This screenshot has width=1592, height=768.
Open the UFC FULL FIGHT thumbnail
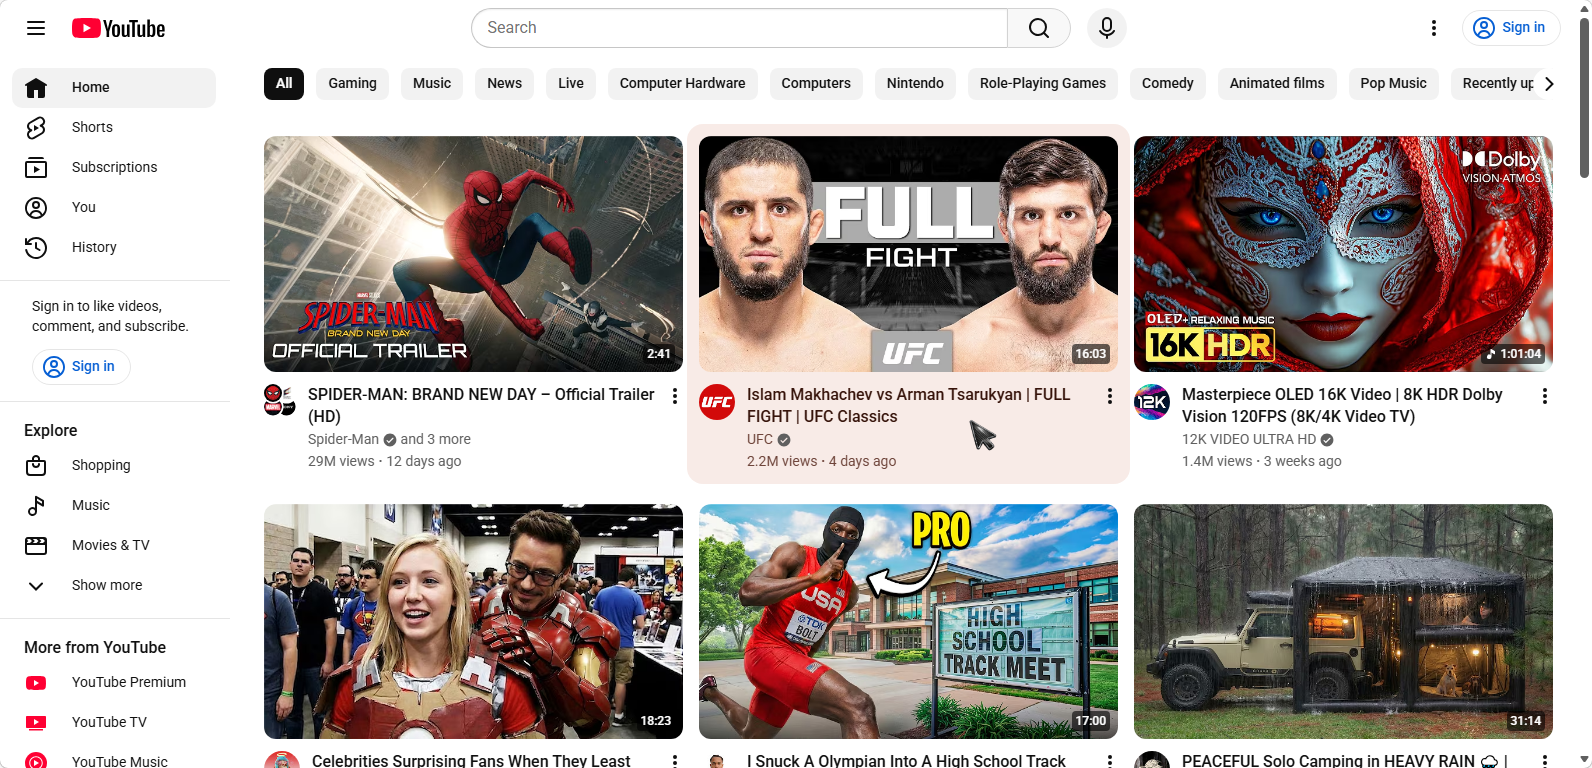(908, 254)
